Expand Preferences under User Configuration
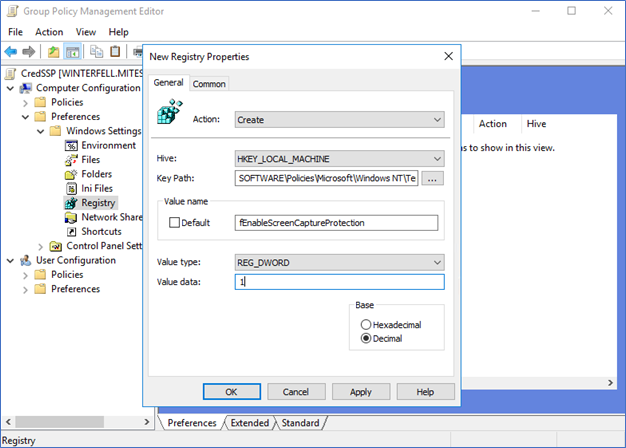The image size is (626, 448). 25,290
